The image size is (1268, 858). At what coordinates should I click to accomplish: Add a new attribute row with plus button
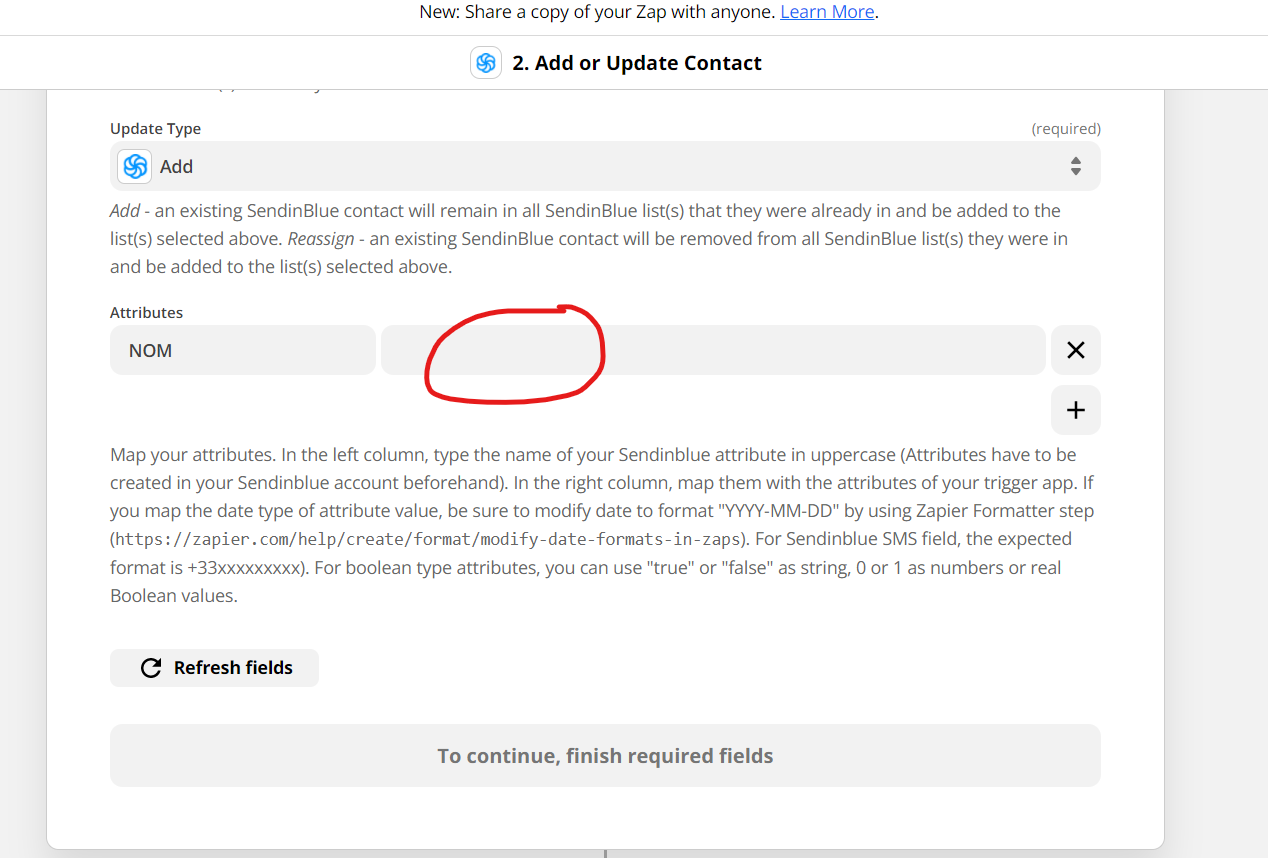point(1076,410)
